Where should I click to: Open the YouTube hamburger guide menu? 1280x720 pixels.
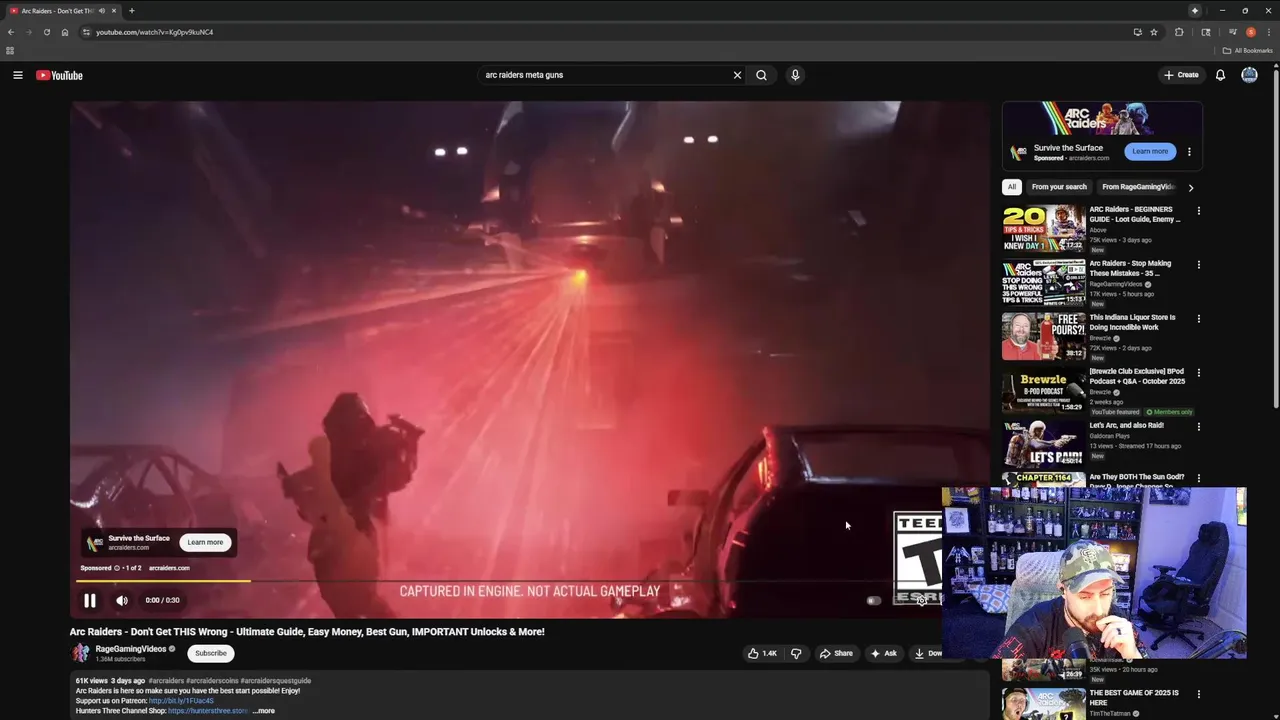coord(17,75)
